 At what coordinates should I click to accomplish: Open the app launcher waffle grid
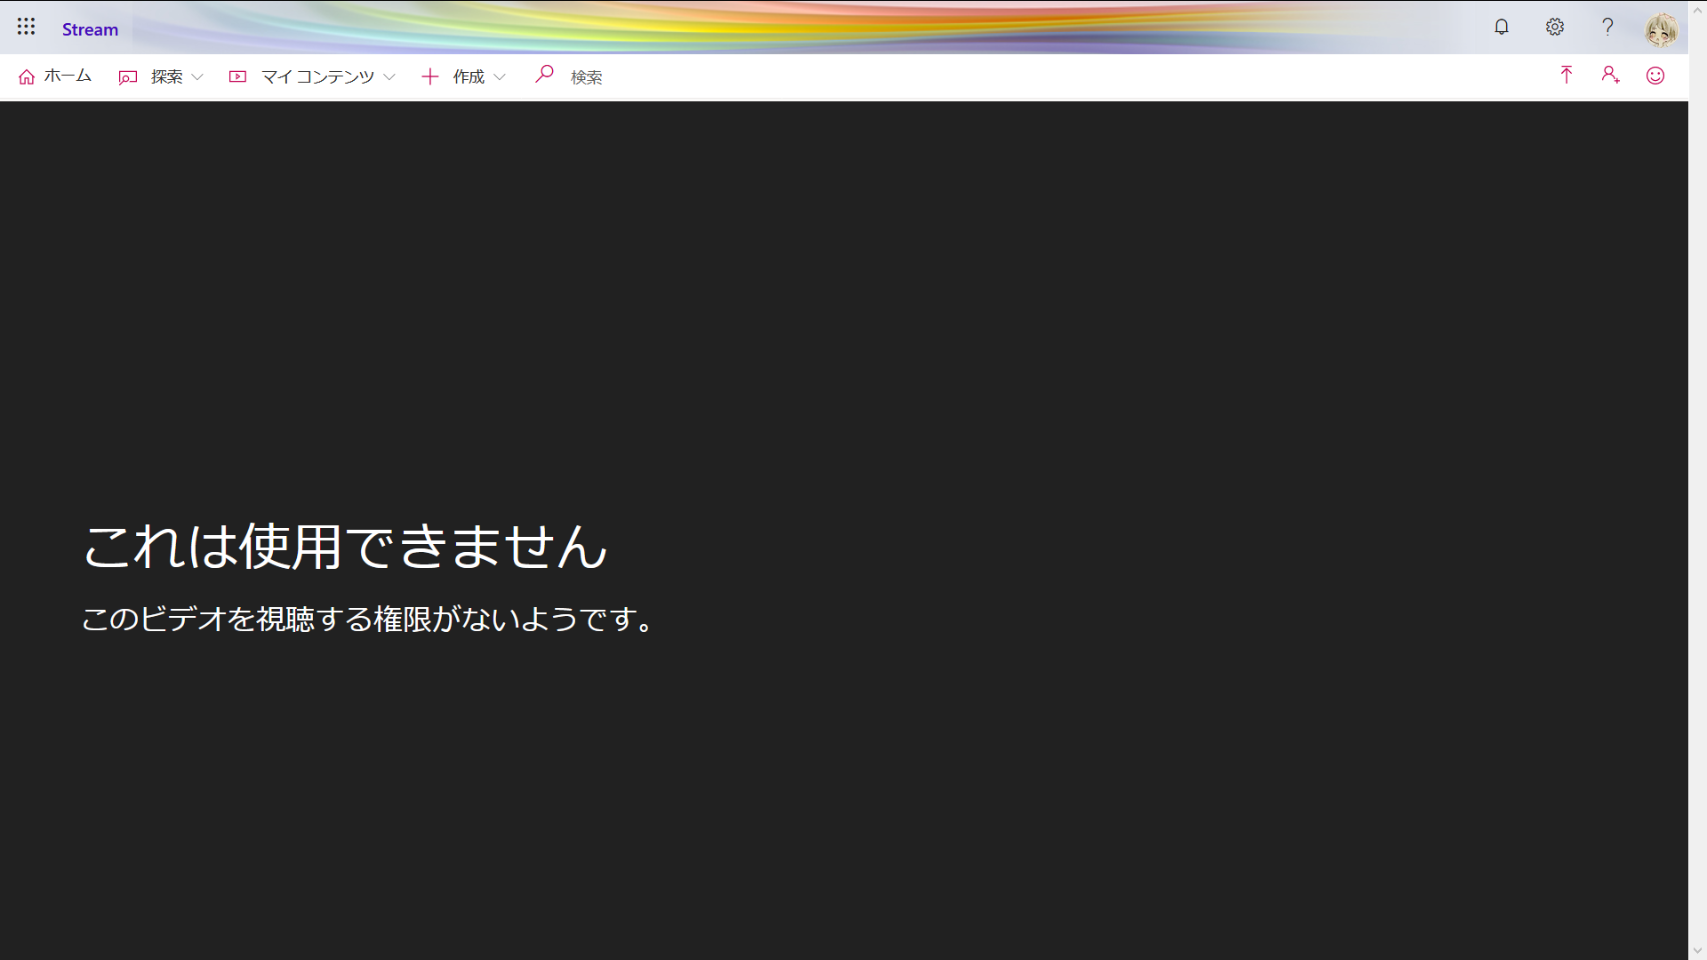coord(26,27)
